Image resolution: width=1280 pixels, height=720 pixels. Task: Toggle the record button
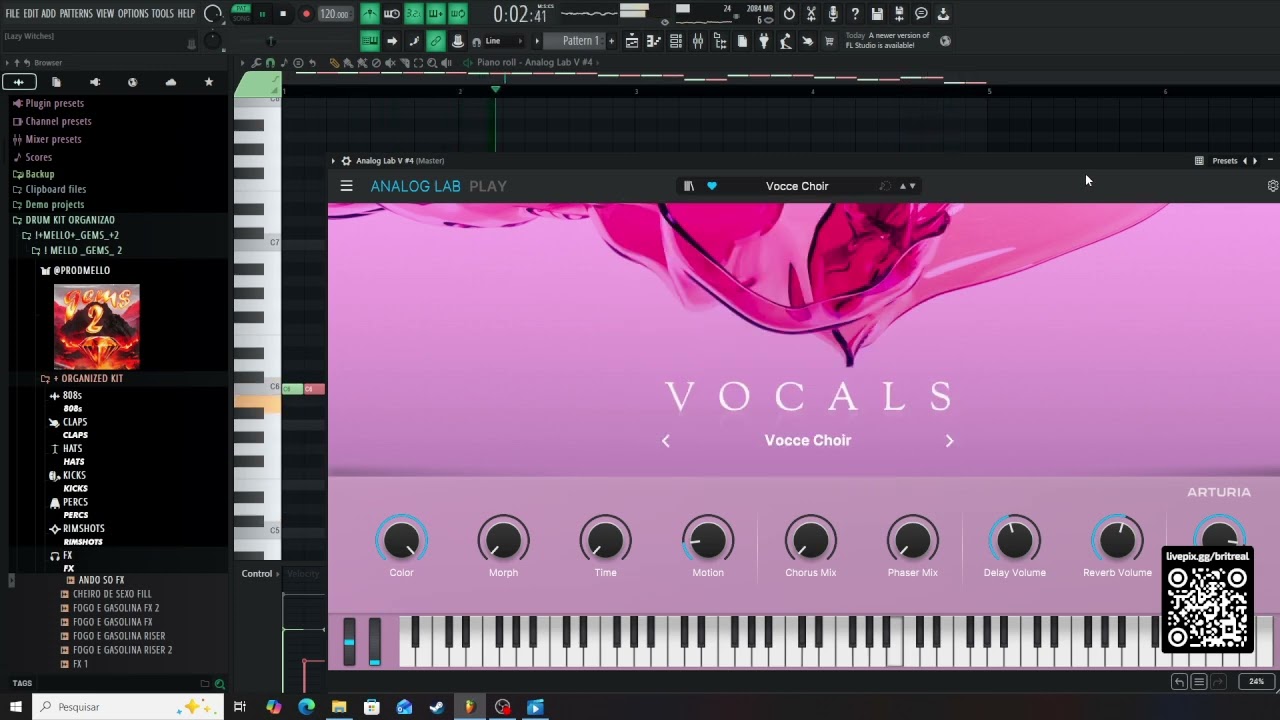[306, 14]
